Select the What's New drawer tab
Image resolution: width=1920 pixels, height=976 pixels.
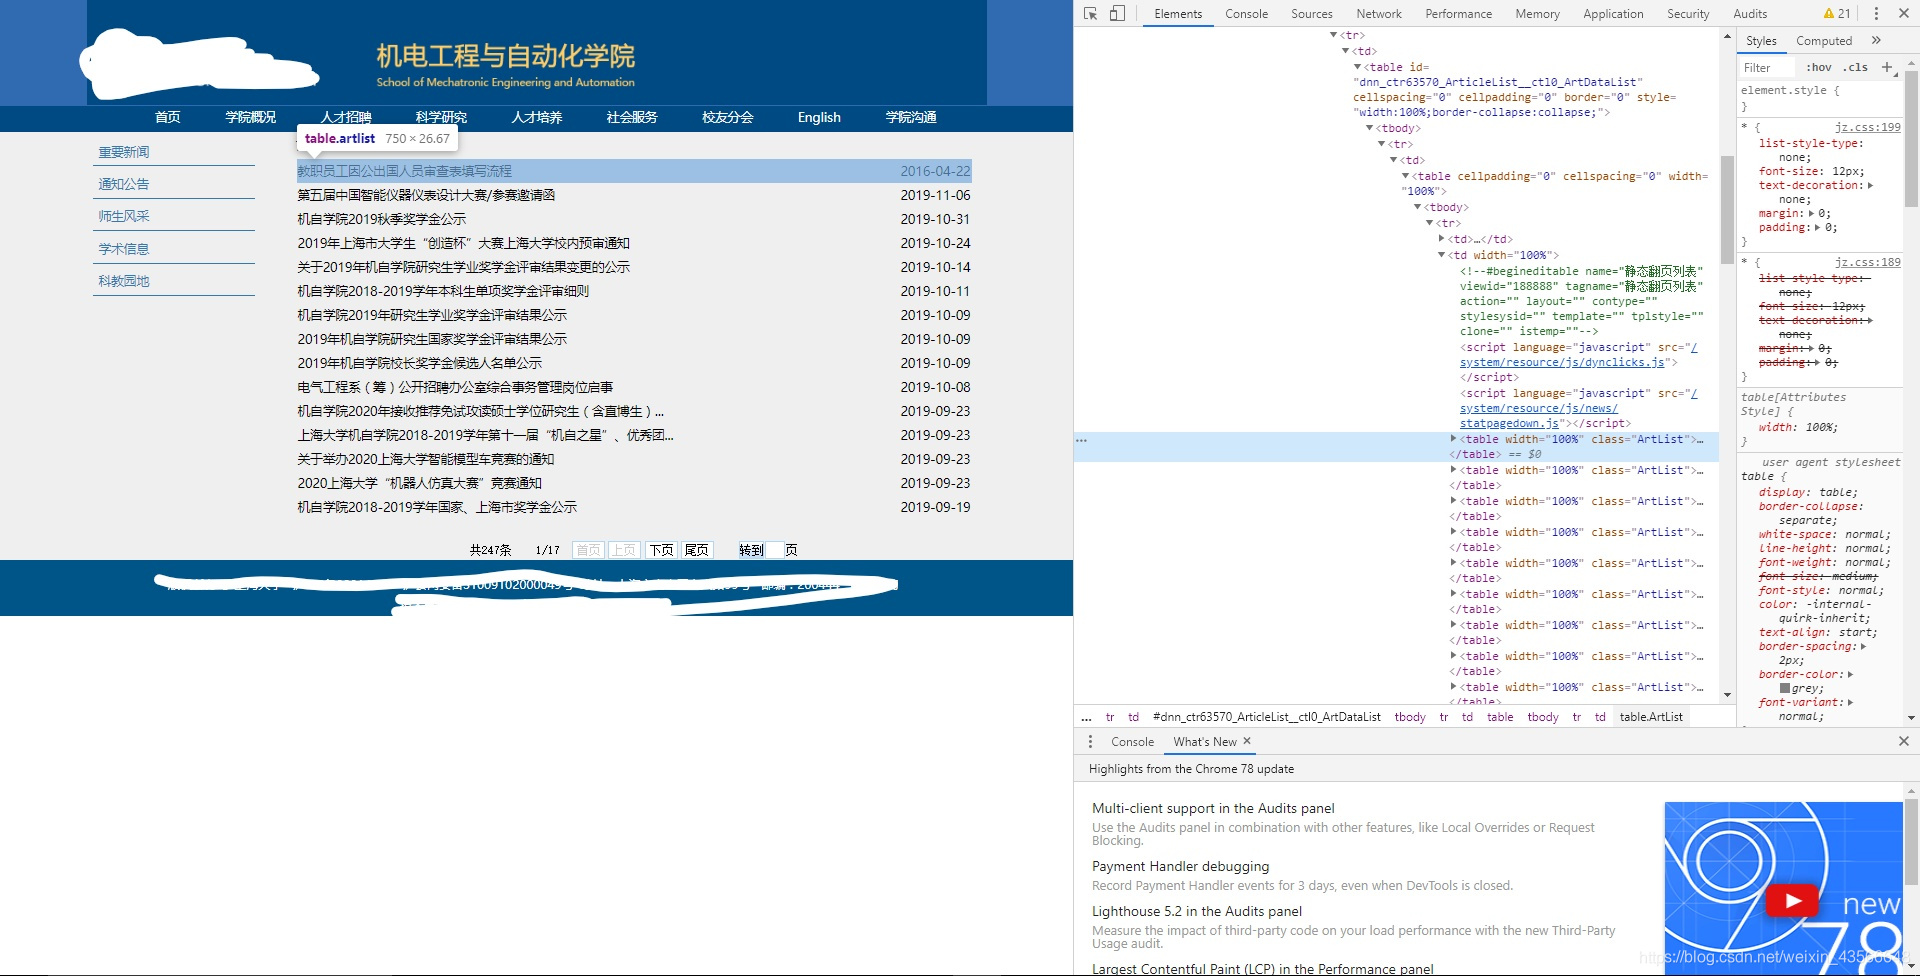tap(1204, 741)
